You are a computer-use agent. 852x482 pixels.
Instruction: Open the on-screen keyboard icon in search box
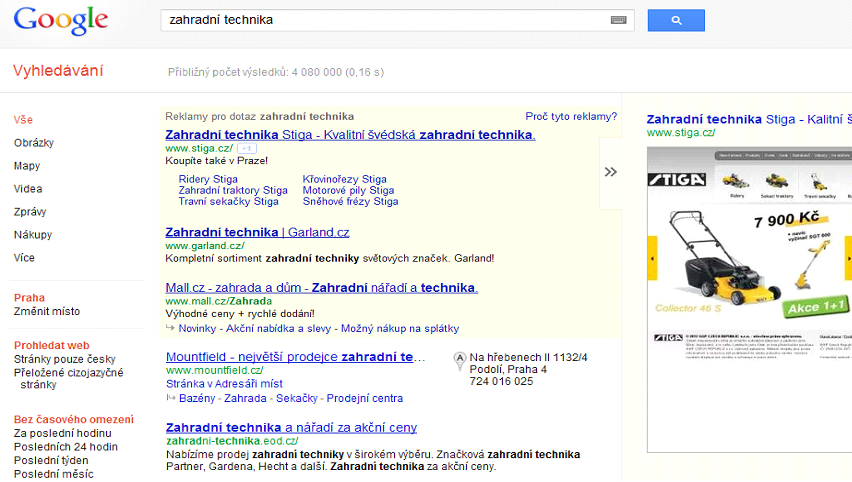pyautogui.click(x=618, y=20)
